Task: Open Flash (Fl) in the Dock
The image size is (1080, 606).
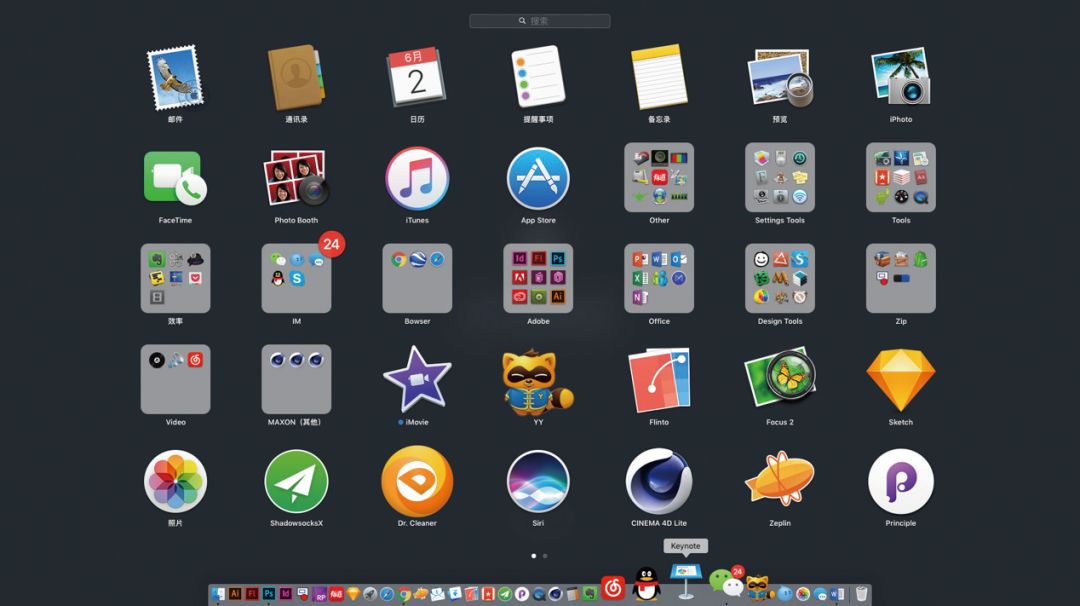Action: pos(252,594)
